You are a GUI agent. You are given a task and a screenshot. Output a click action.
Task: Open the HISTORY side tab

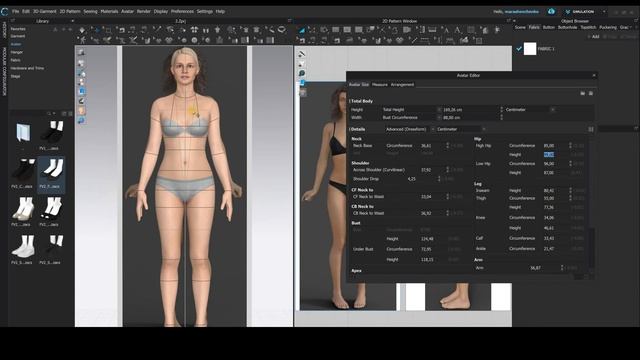(x=4, y=30)
